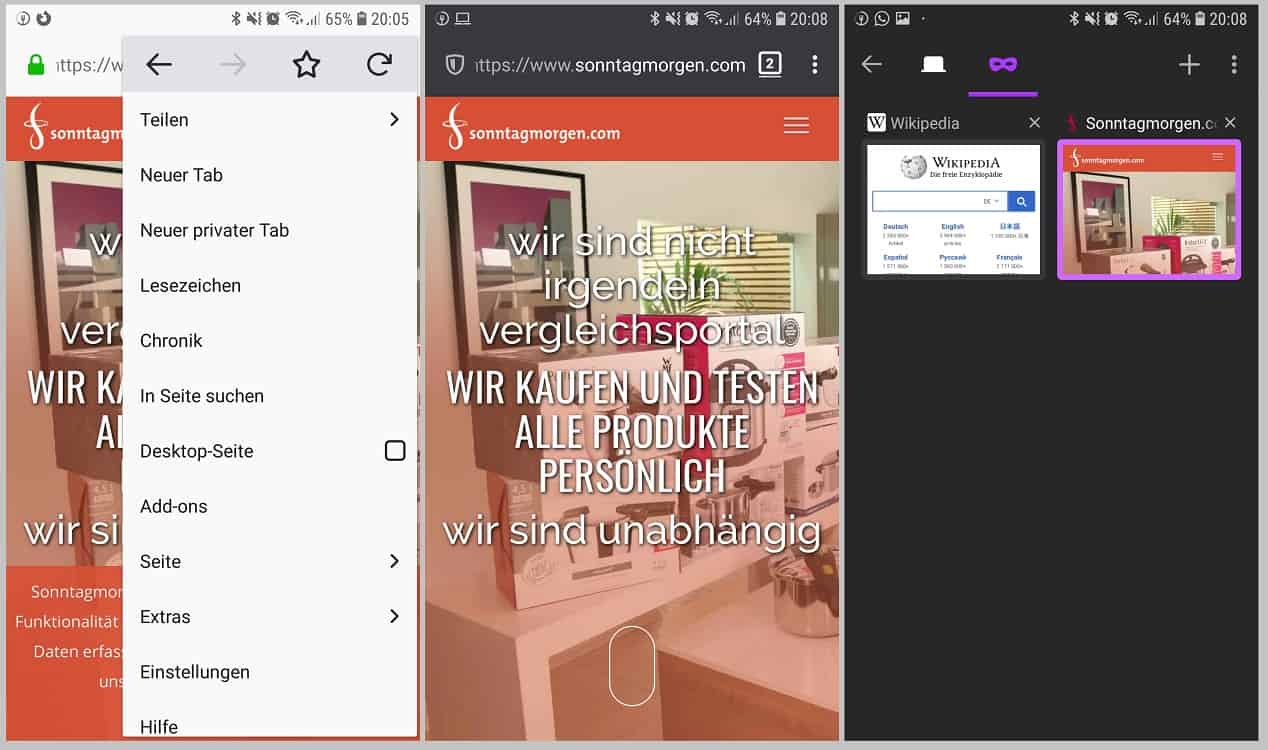The width and height of the screenshot is (1268, 750).
Task: Open the three-dot menu in the tabs overview
Action: (x=1234, y=65)
